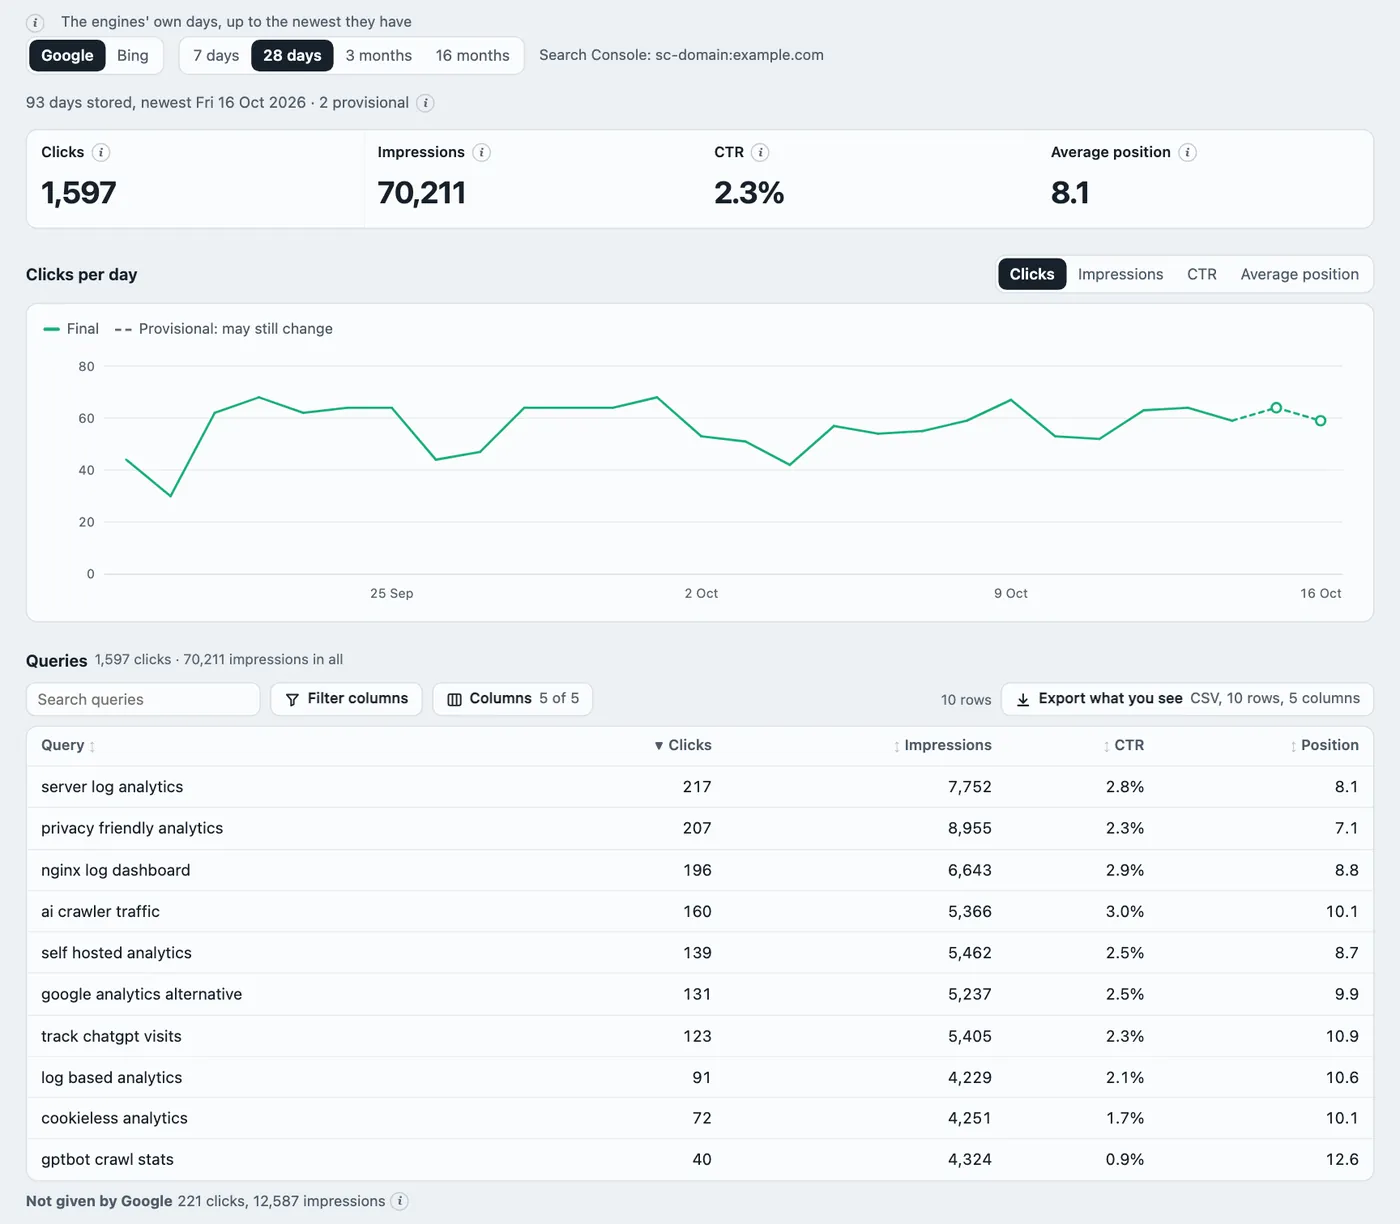Viewport: 1400px width, 1224px height.
Task: Click the provisional data point at 16 Oct
Action: [1321, 421]
